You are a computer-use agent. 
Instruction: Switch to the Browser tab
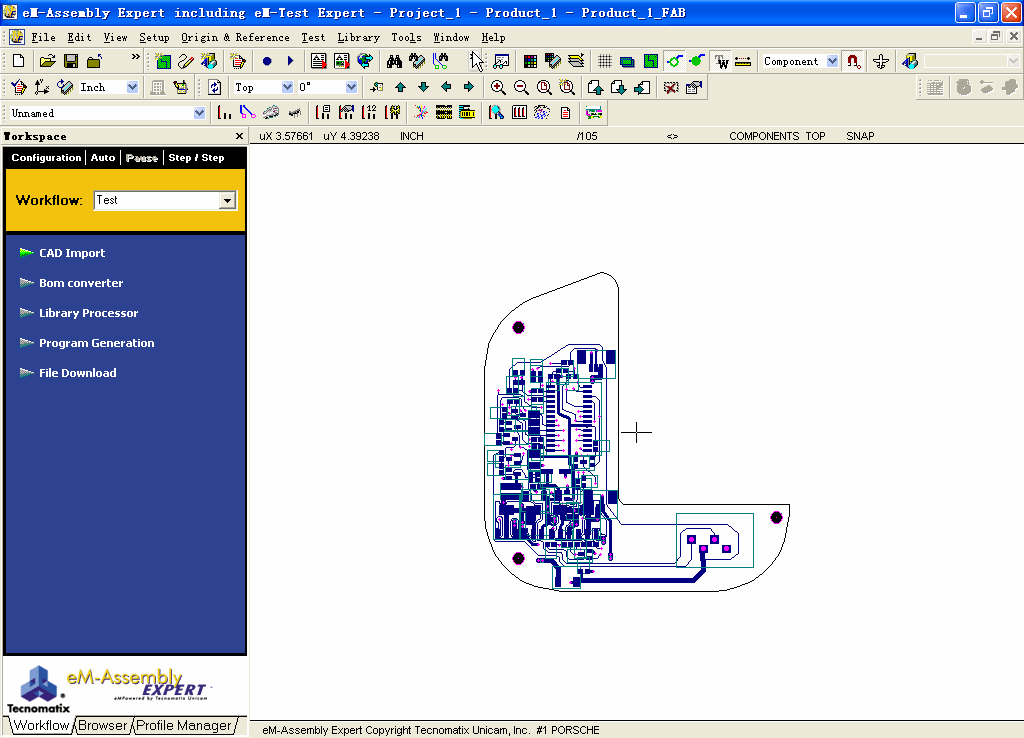coord(103,726)
